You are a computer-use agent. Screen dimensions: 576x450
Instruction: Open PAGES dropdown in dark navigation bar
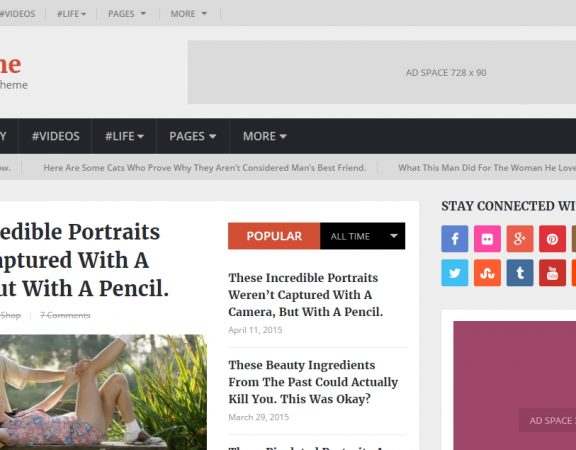coord(193,136)
